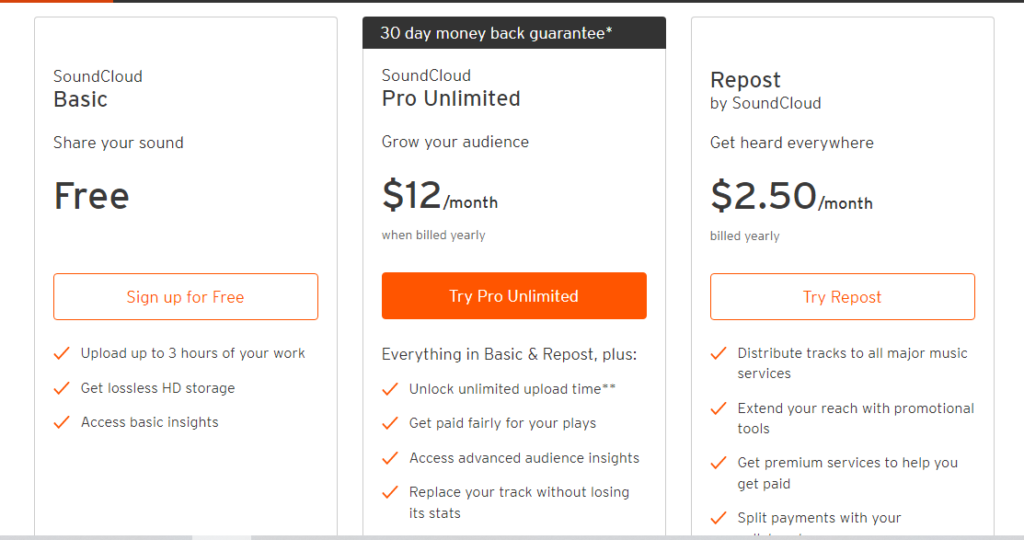Click the Try Pro Unlimited button
This screenshot has height=540, width=1024.
tap(514, 296)
